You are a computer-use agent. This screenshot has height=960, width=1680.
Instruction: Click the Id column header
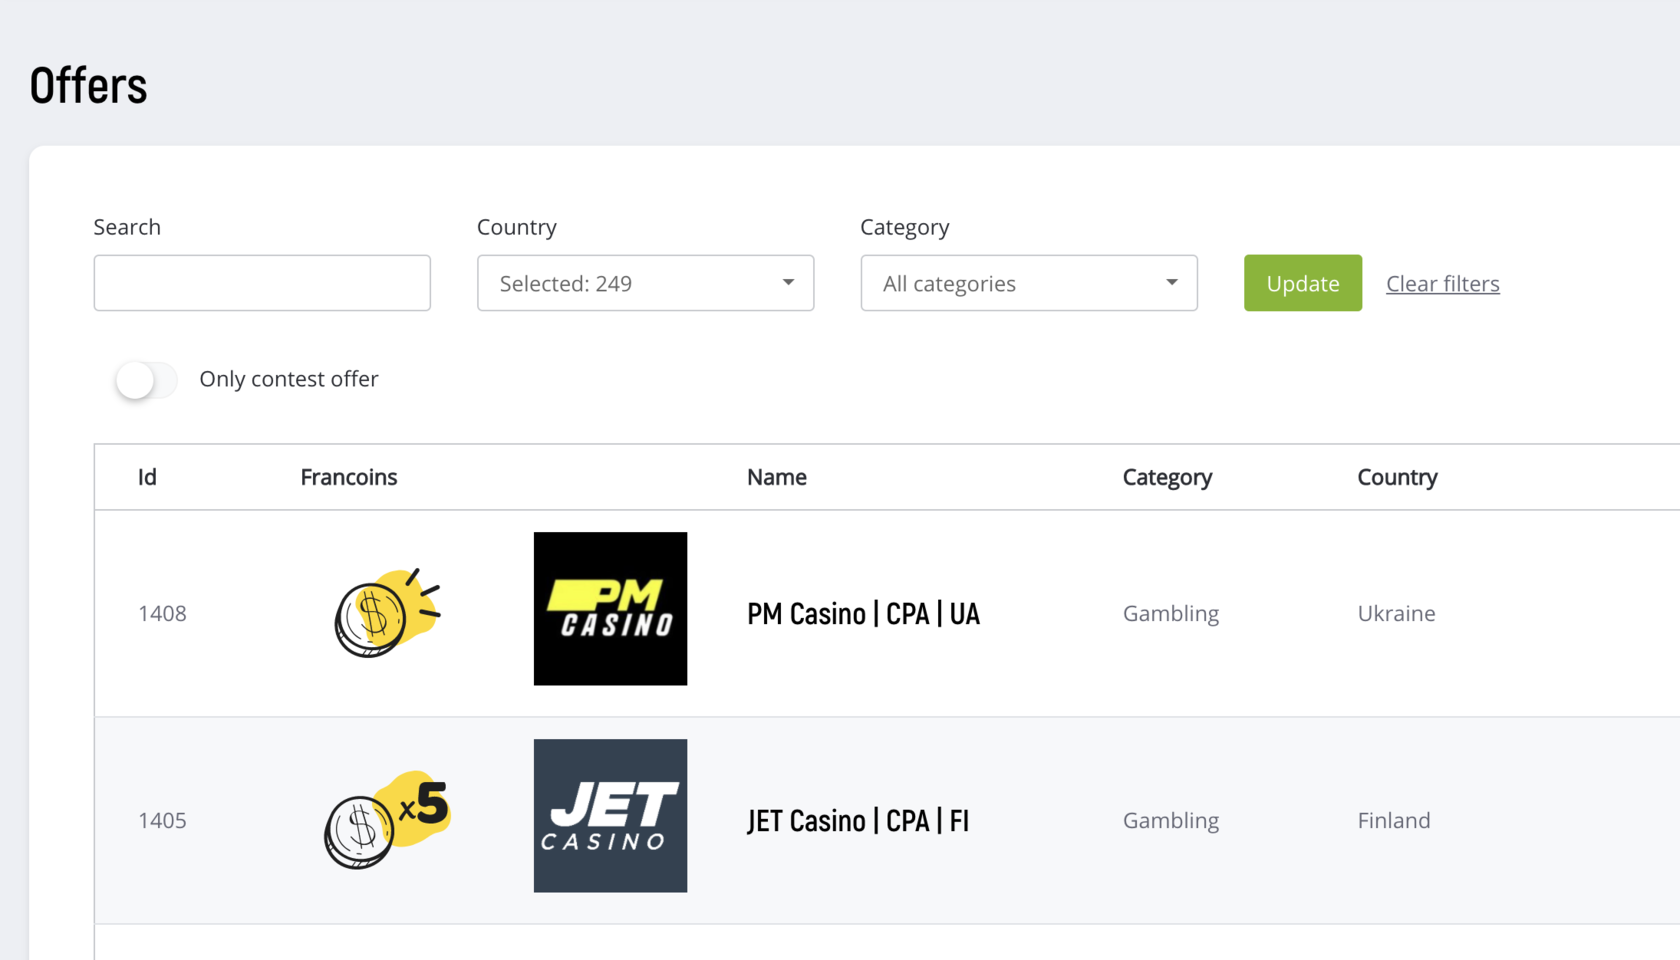coord(147,477)
